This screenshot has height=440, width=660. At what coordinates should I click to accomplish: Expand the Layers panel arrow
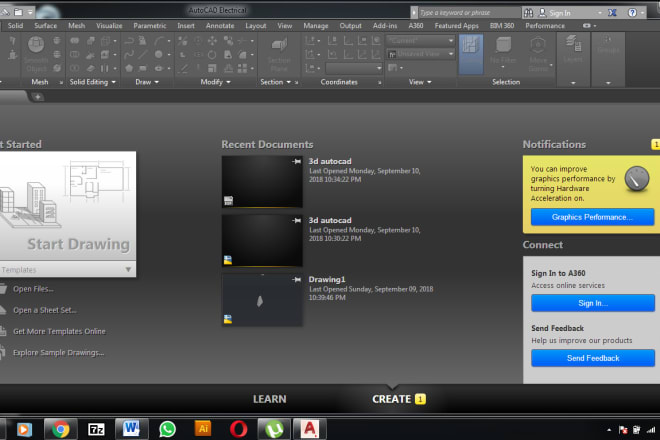point(573,83)
